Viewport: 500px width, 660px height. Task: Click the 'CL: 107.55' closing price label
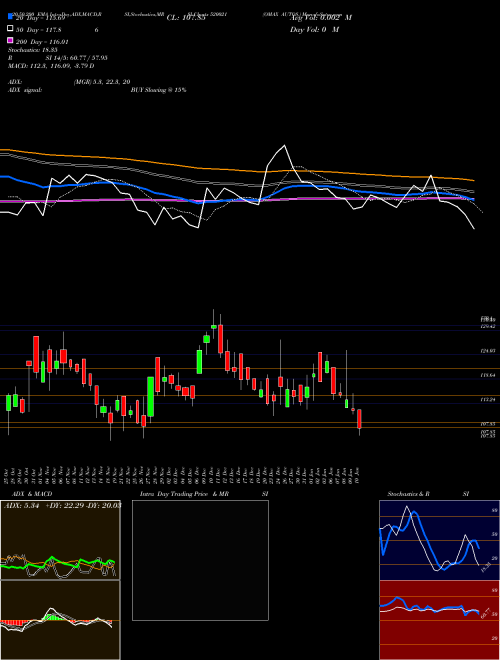[186, 18]
